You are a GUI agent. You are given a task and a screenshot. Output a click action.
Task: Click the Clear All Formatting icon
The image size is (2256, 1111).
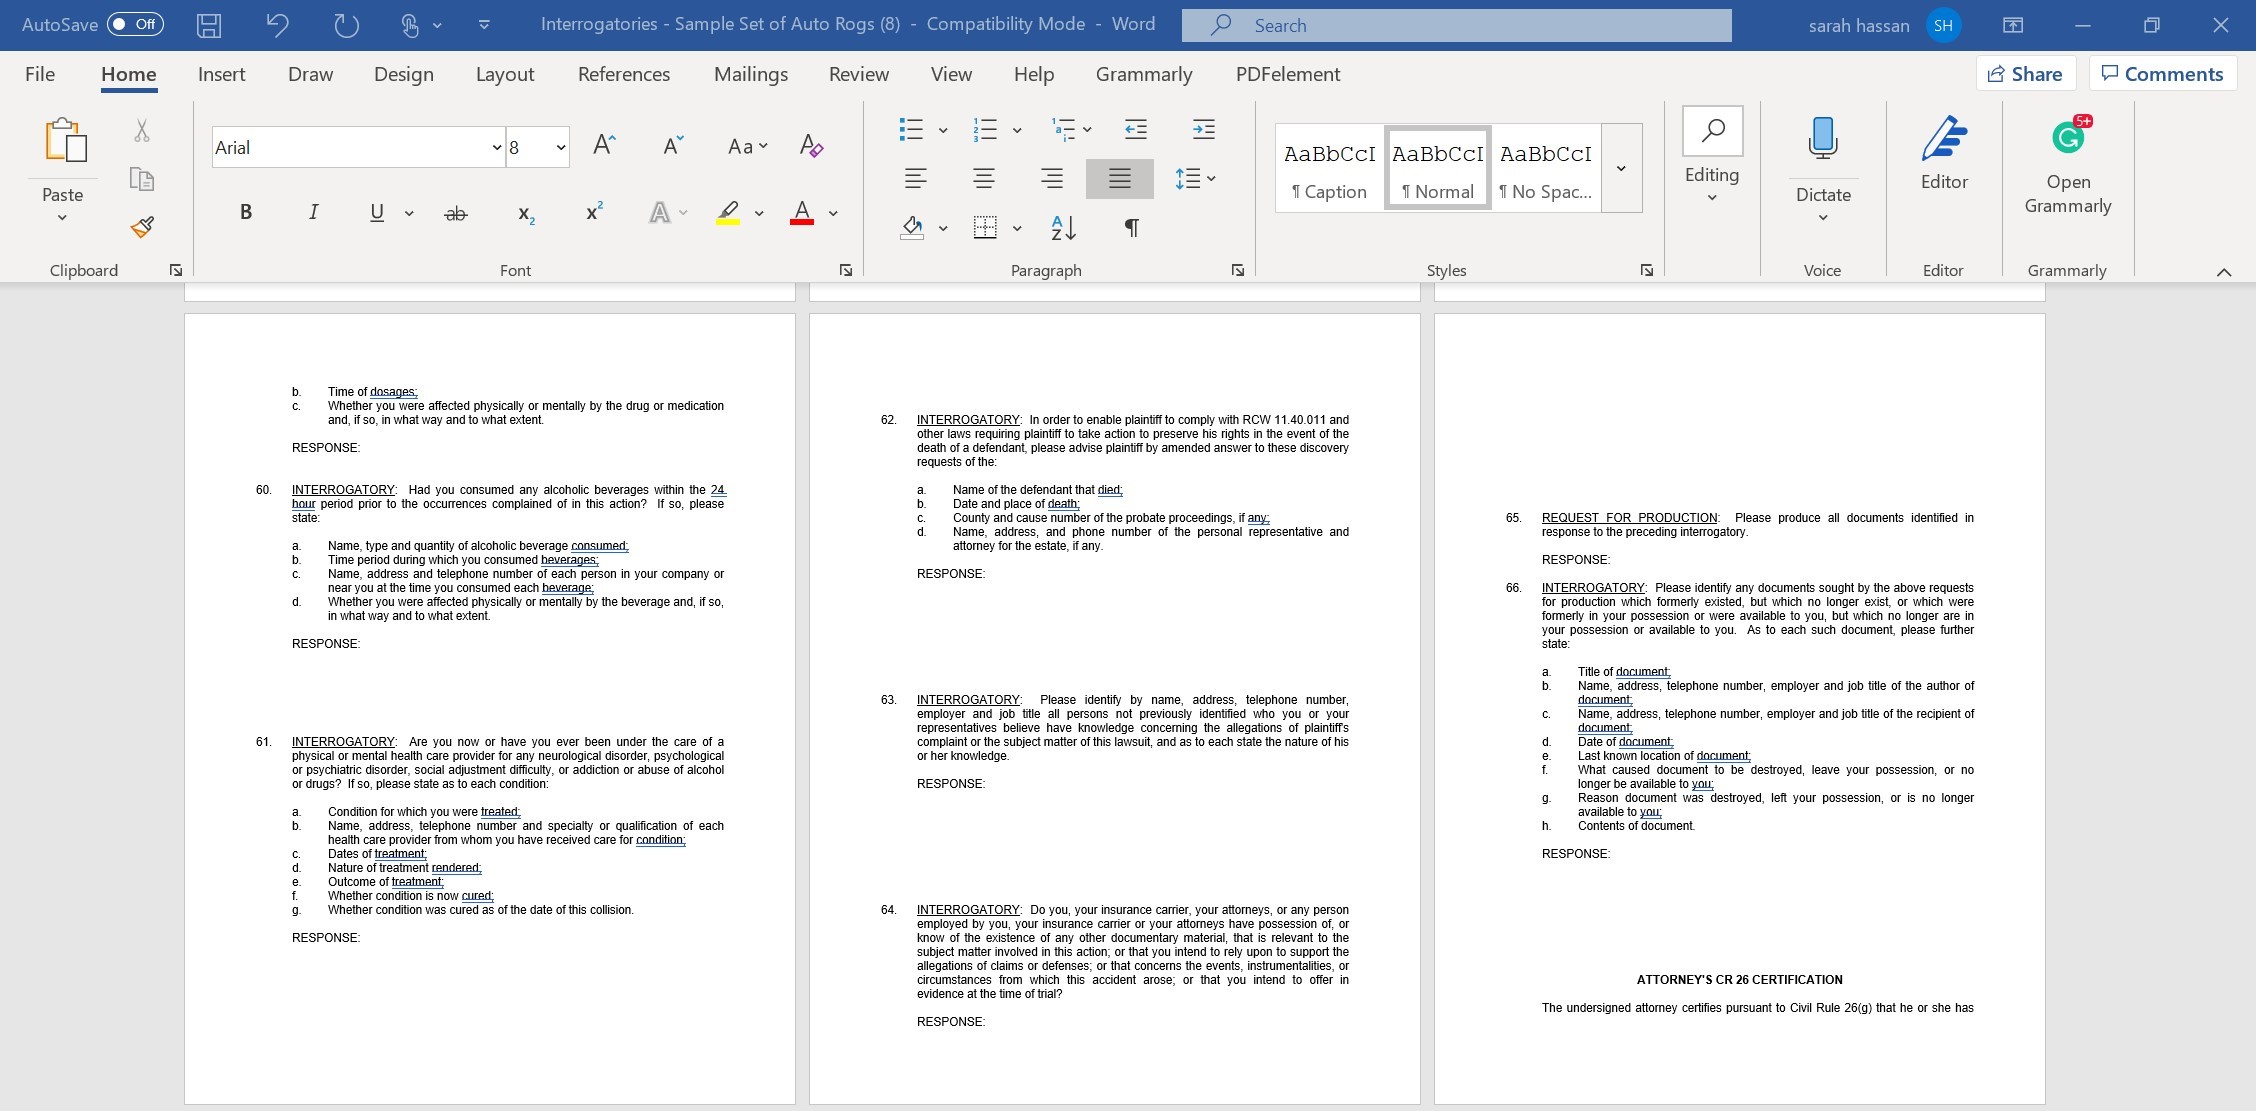point(810,146)
